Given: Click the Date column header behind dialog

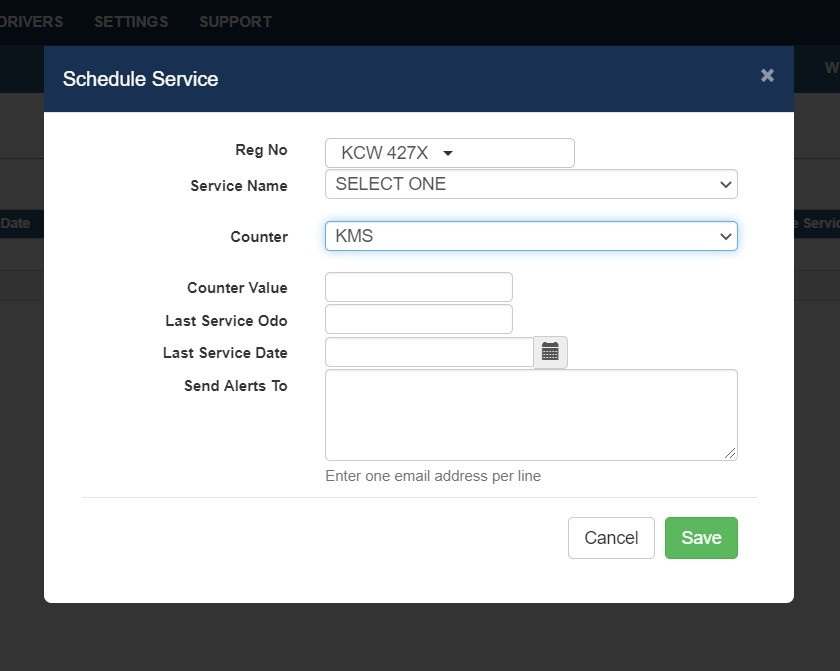Looking at the screenshot, I should (15, 223).
